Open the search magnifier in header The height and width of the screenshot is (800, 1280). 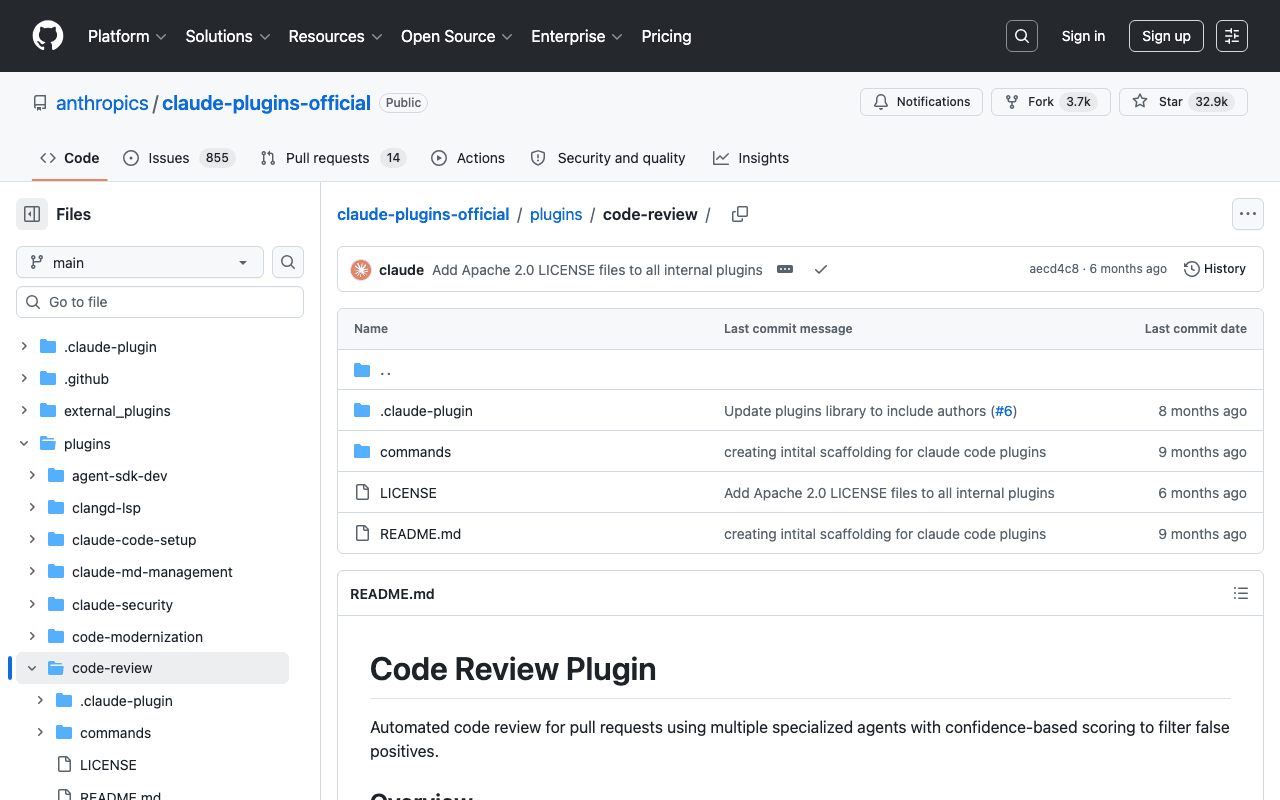click(1022, 36)
